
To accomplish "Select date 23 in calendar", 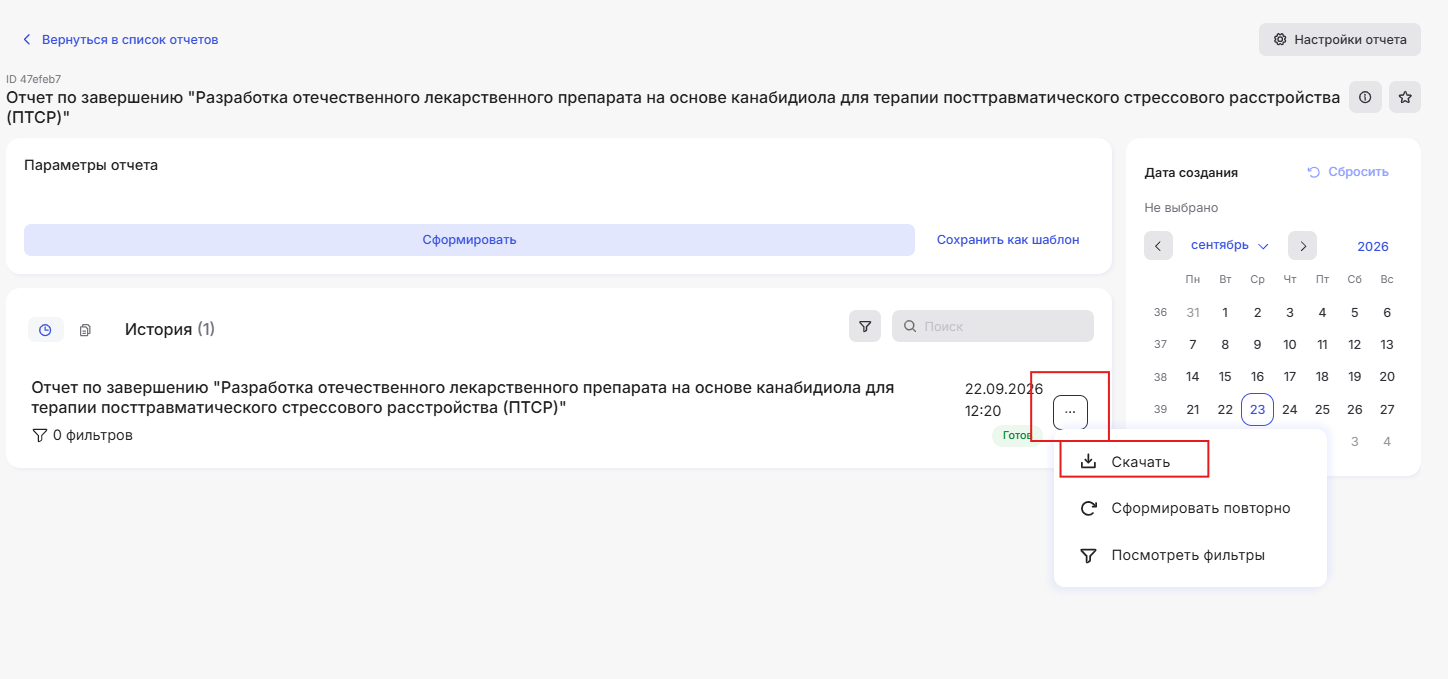I will click(1257, 409).
